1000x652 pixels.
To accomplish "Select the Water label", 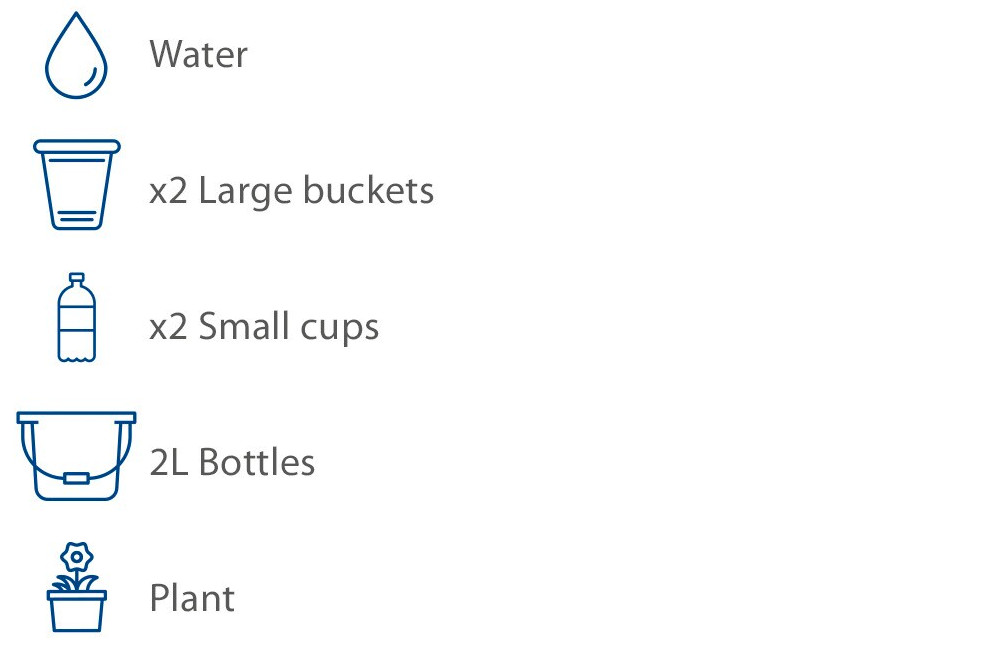I will coord(198,54).
